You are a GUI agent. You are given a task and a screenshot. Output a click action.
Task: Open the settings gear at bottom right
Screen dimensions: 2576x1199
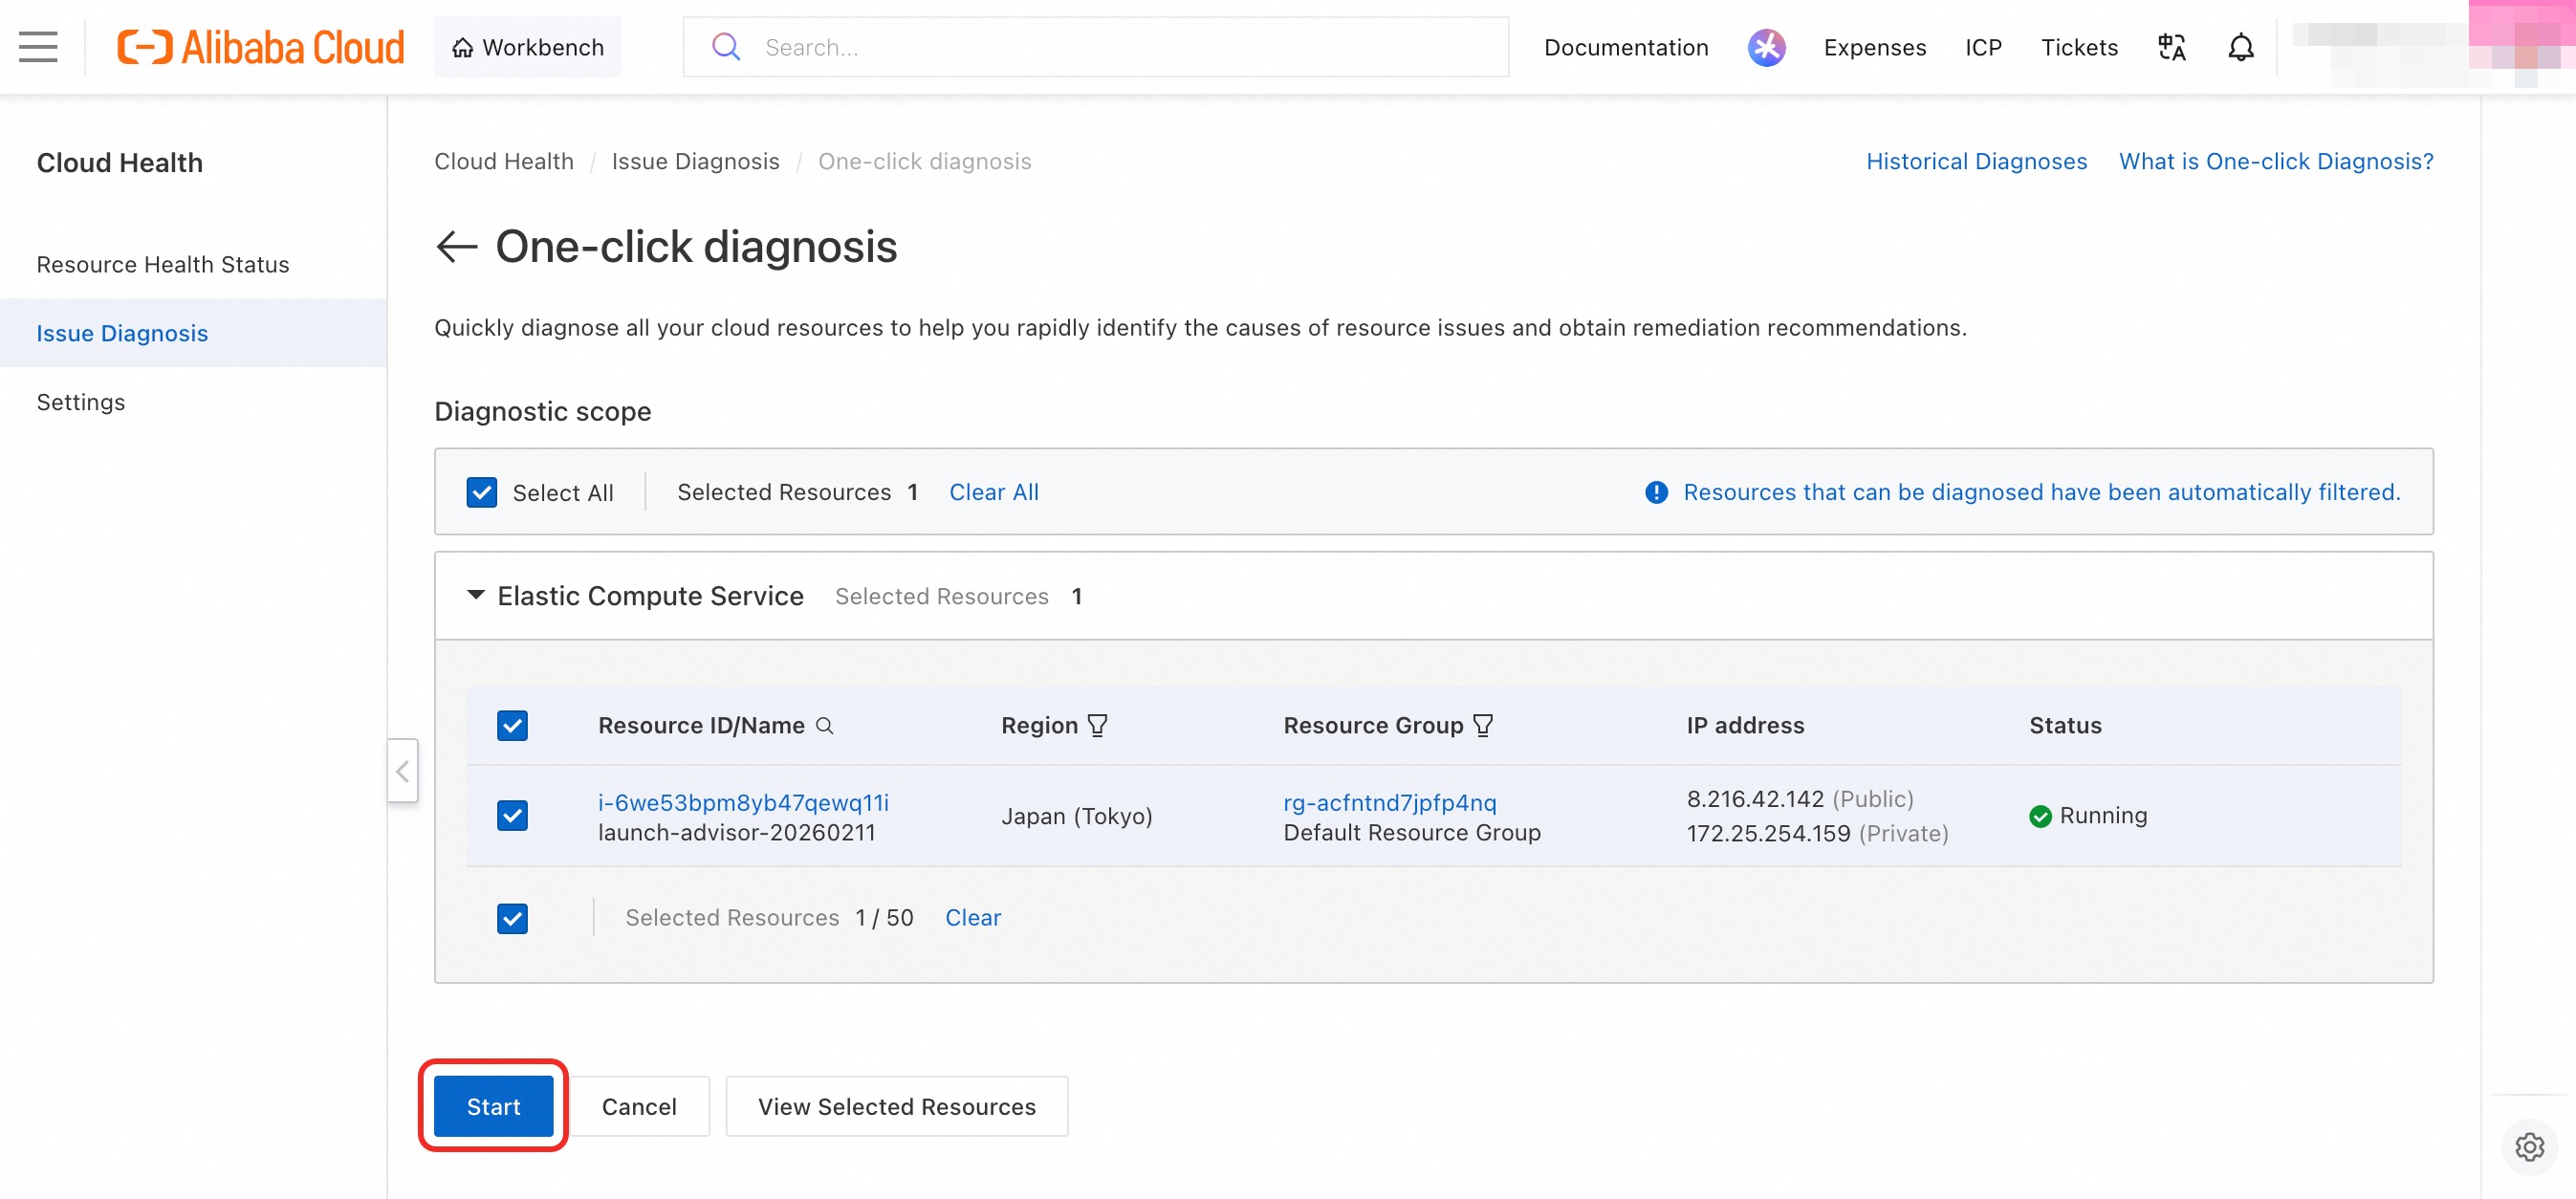point(2529,1146)
